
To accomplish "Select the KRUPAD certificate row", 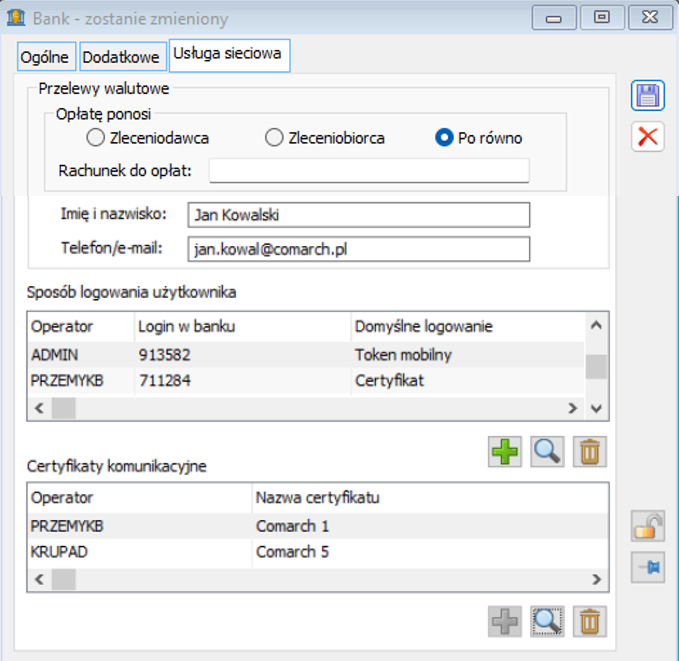I will pos(318,552).
